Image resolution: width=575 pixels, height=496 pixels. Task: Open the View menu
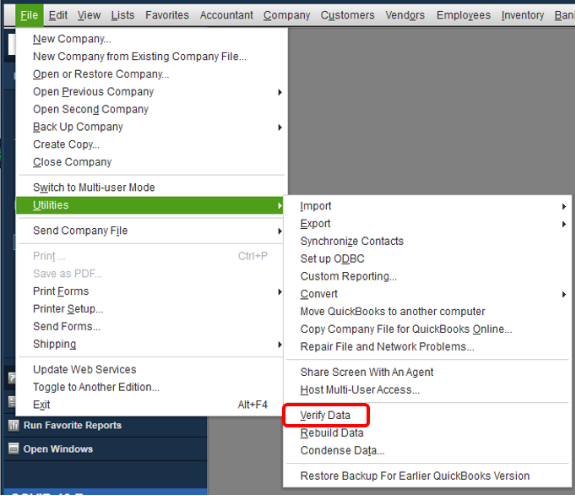[89, 15]
